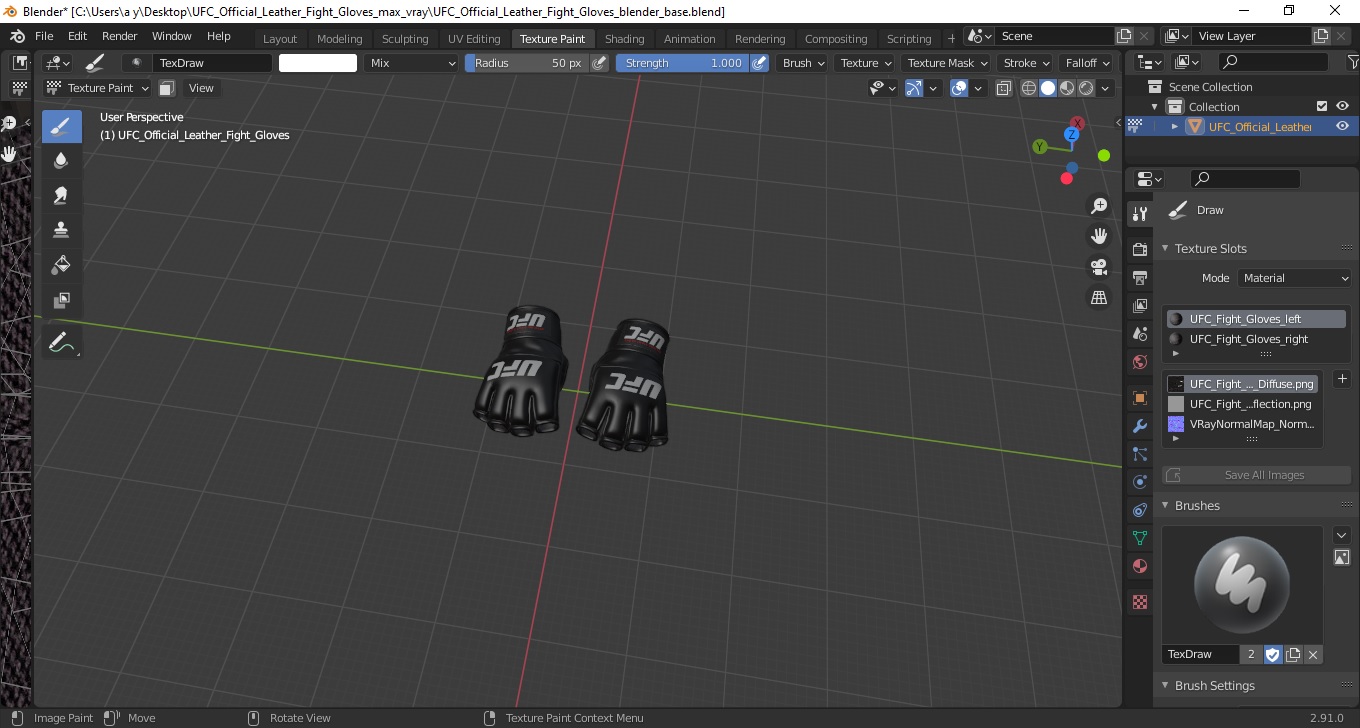Switch perspective/orthographic grid icon
This screenshot has width=1360, height=728.
pos(1099,297)
